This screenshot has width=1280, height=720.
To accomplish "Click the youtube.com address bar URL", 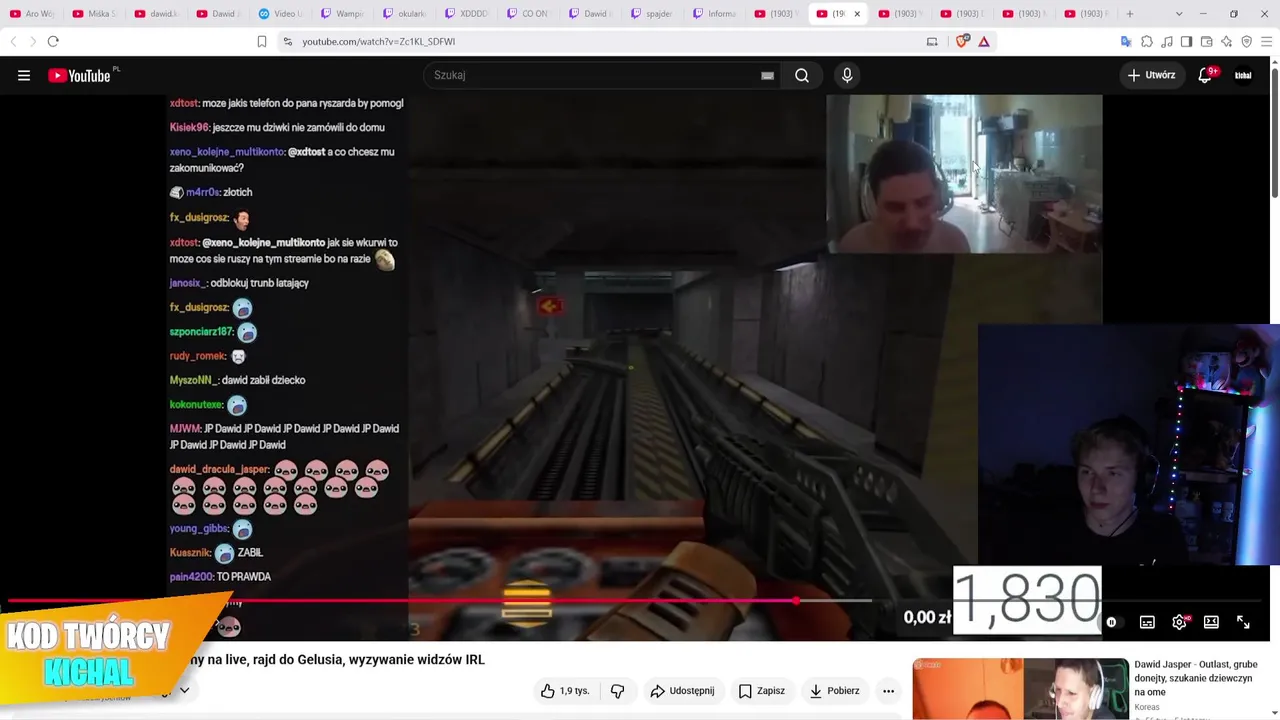I will click(x=379, y=41).
